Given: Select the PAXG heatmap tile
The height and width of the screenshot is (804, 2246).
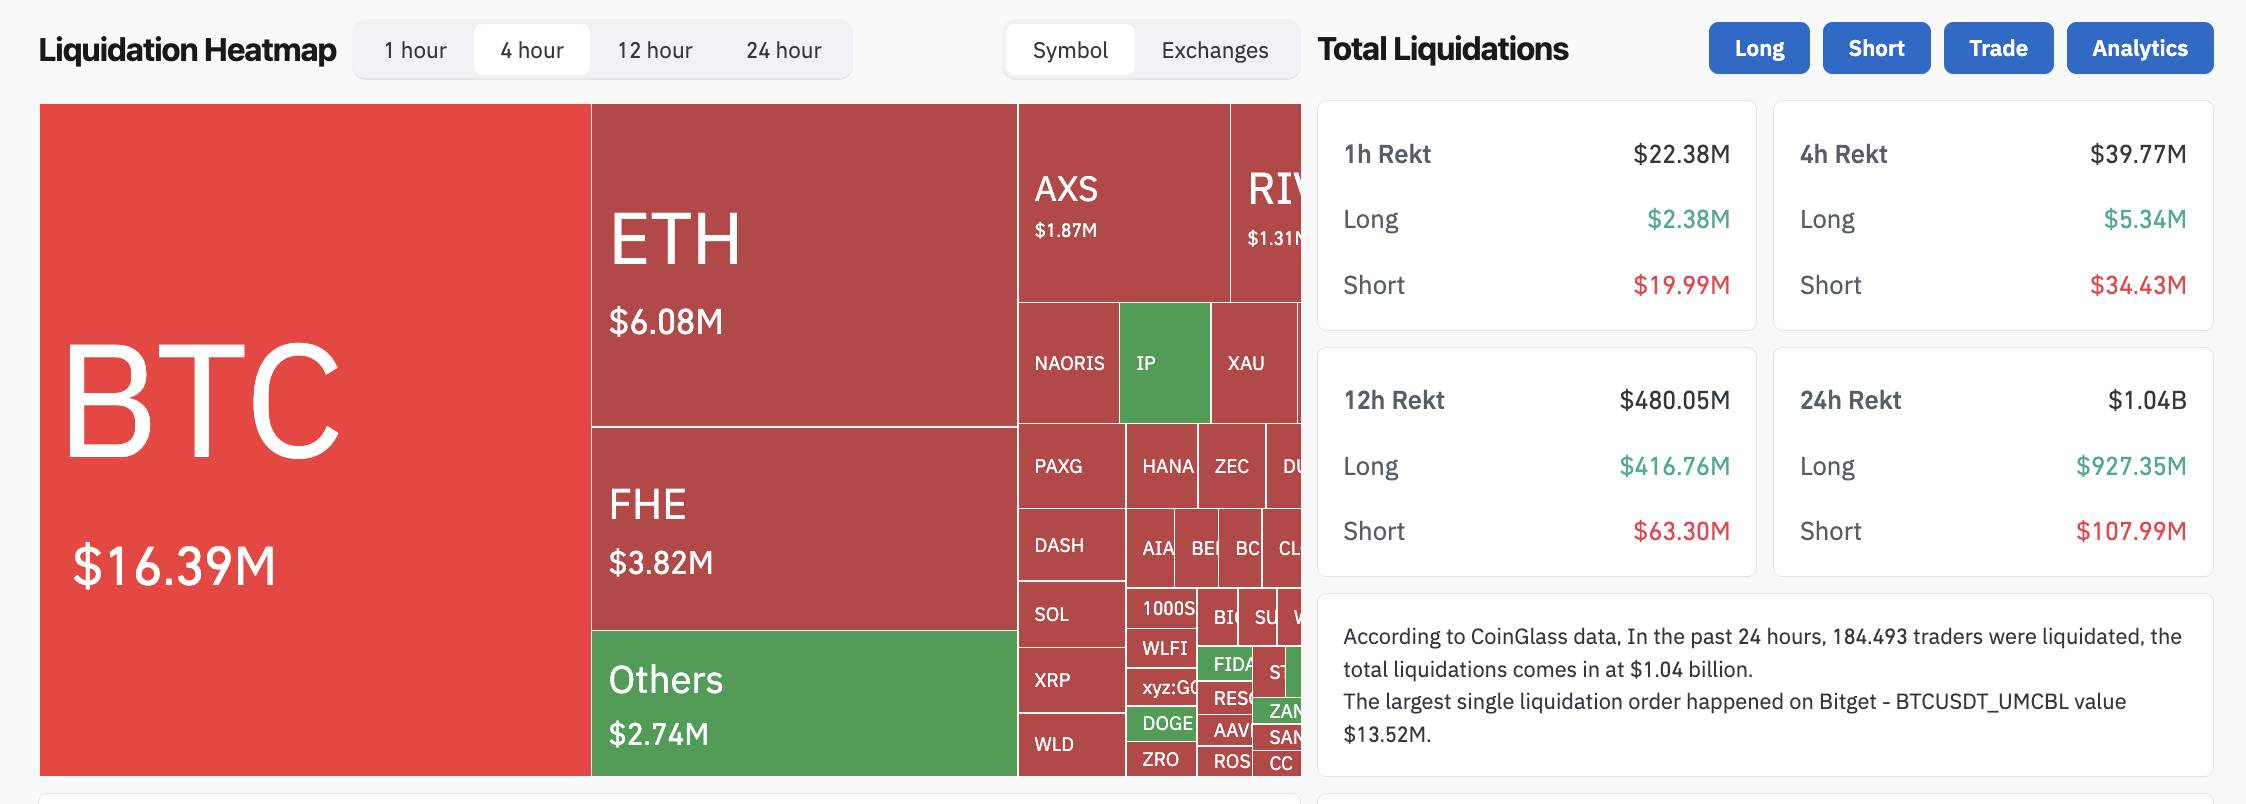Looking at the screenshot, I should [1071, 466].
